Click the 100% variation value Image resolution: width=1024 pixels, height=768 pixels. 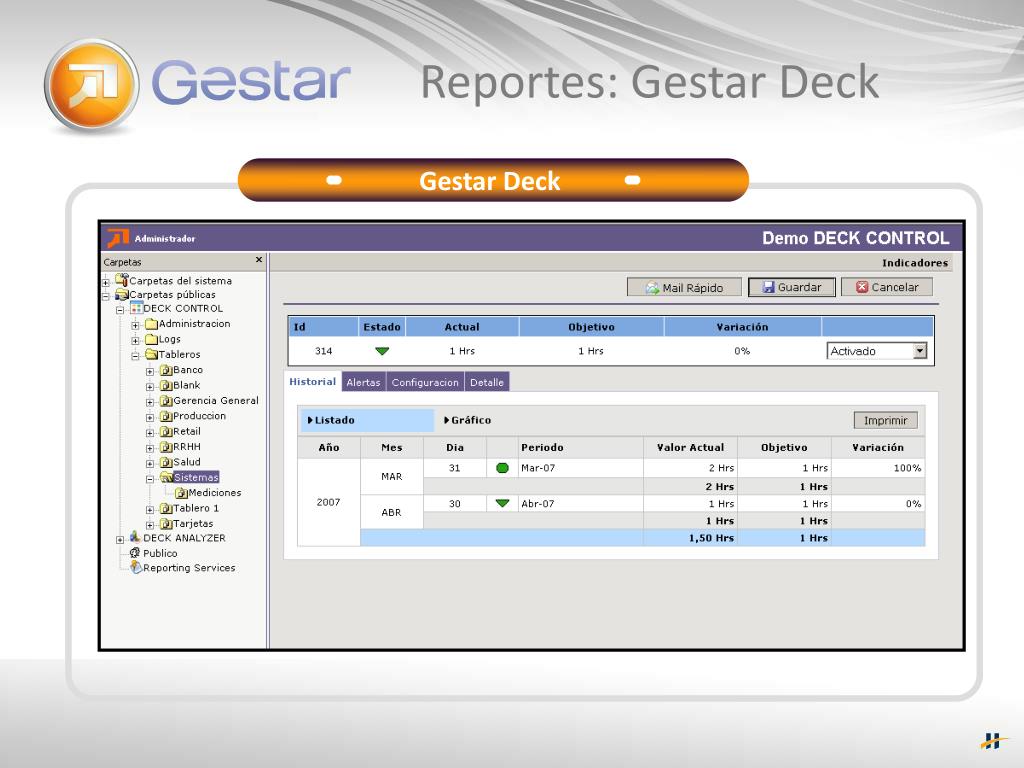pos(907,468)
